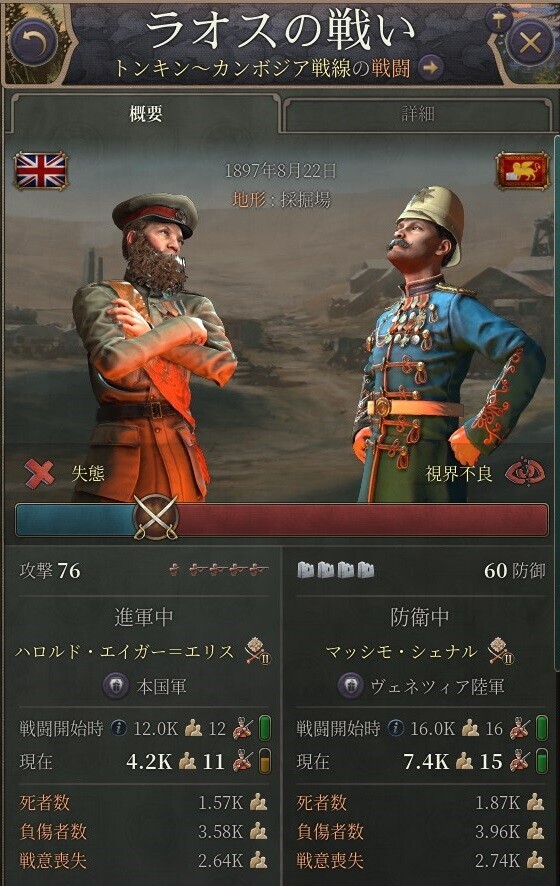
Task: Click the red X 失態 condition icon
Action: (x=40, y=473)
